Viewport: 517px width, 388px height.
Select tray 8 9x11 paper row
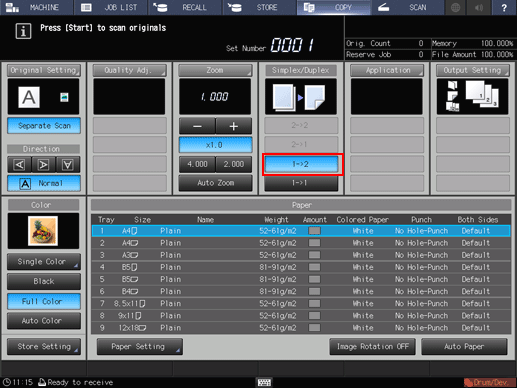[301, 316]
